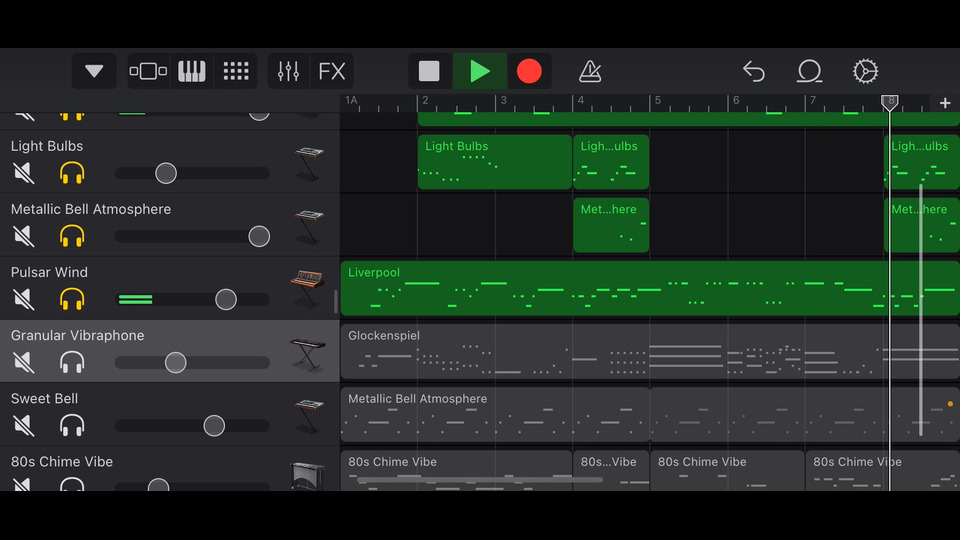
Task: Open the track mixer controls icon
Action: 288,71
